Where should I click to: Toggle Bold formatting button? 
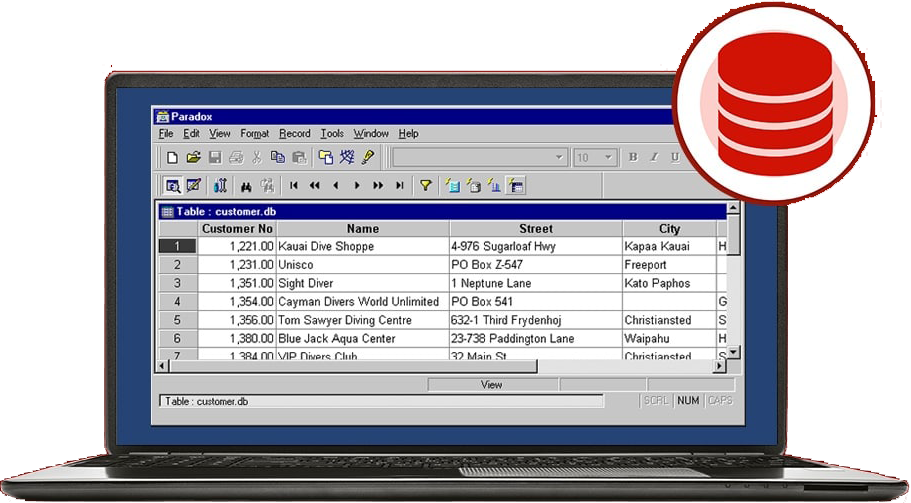coord(633,157)
